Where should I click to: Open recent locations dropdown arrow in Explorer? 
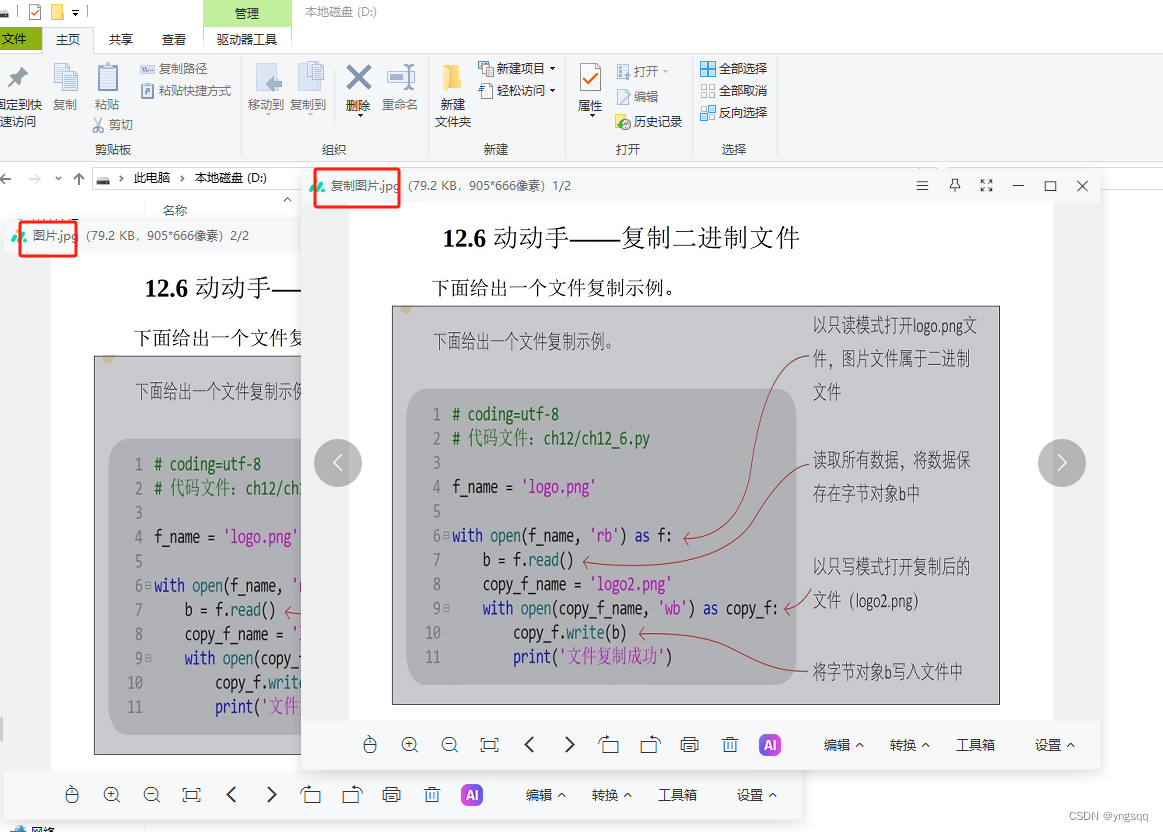pos(58,179)
